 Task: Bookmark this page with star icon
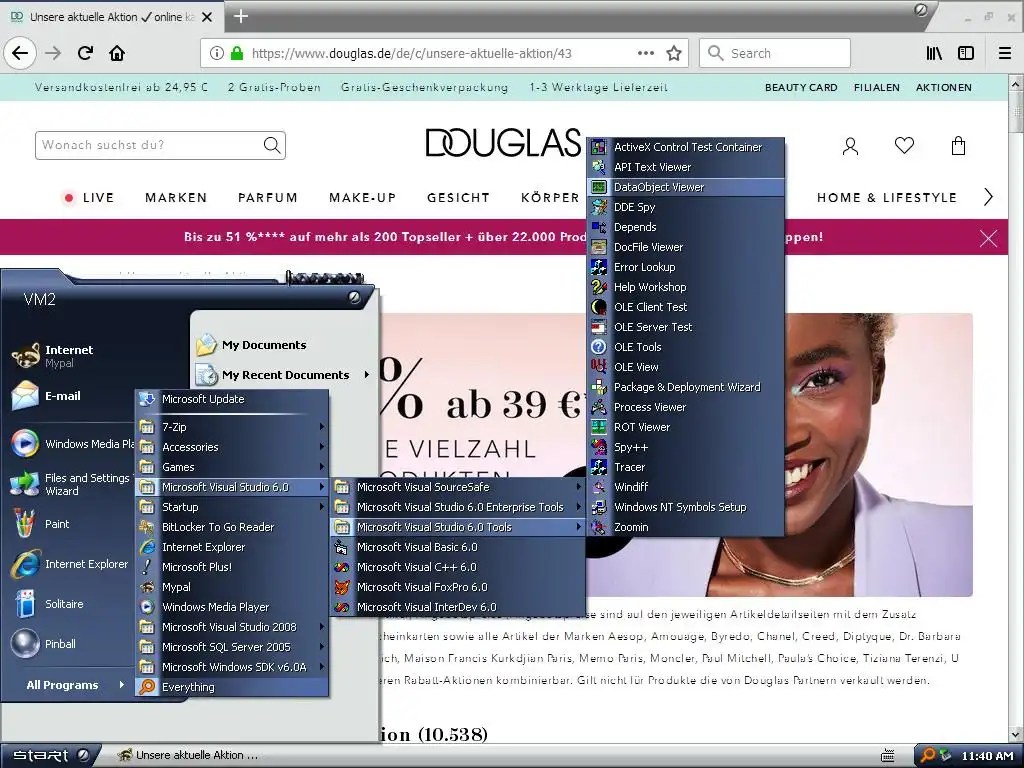click(674, 53)
